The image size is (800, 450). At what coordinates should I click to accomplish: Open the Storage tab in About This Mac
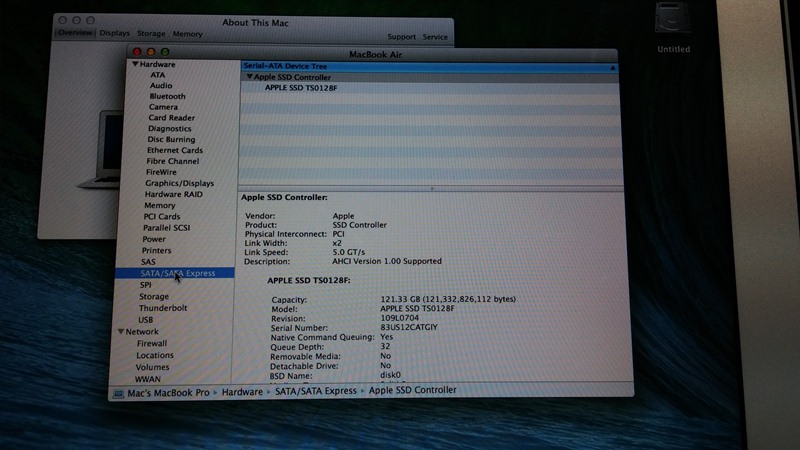coord(152,33)
